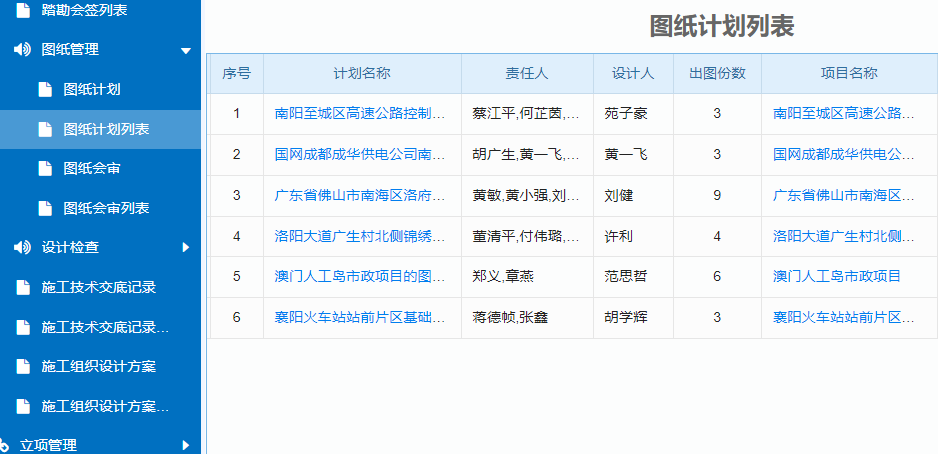Expand the 设计检查 submenu arrow
938x454 pixels.
coord(185,247)
